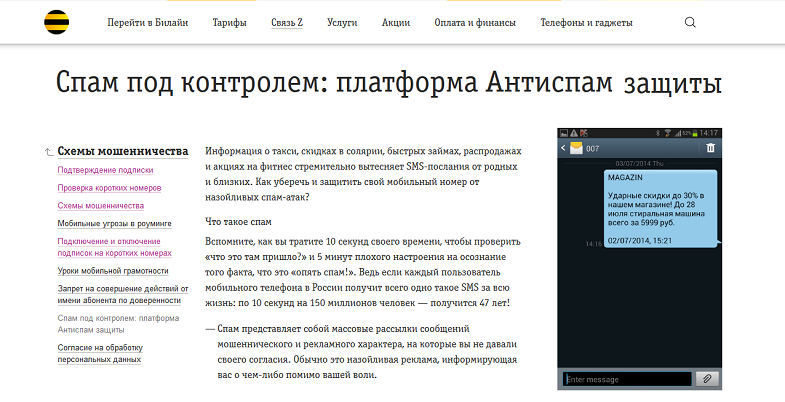
Task: Open Уроки мобильной грамотности link
Action: coord(113,271)
